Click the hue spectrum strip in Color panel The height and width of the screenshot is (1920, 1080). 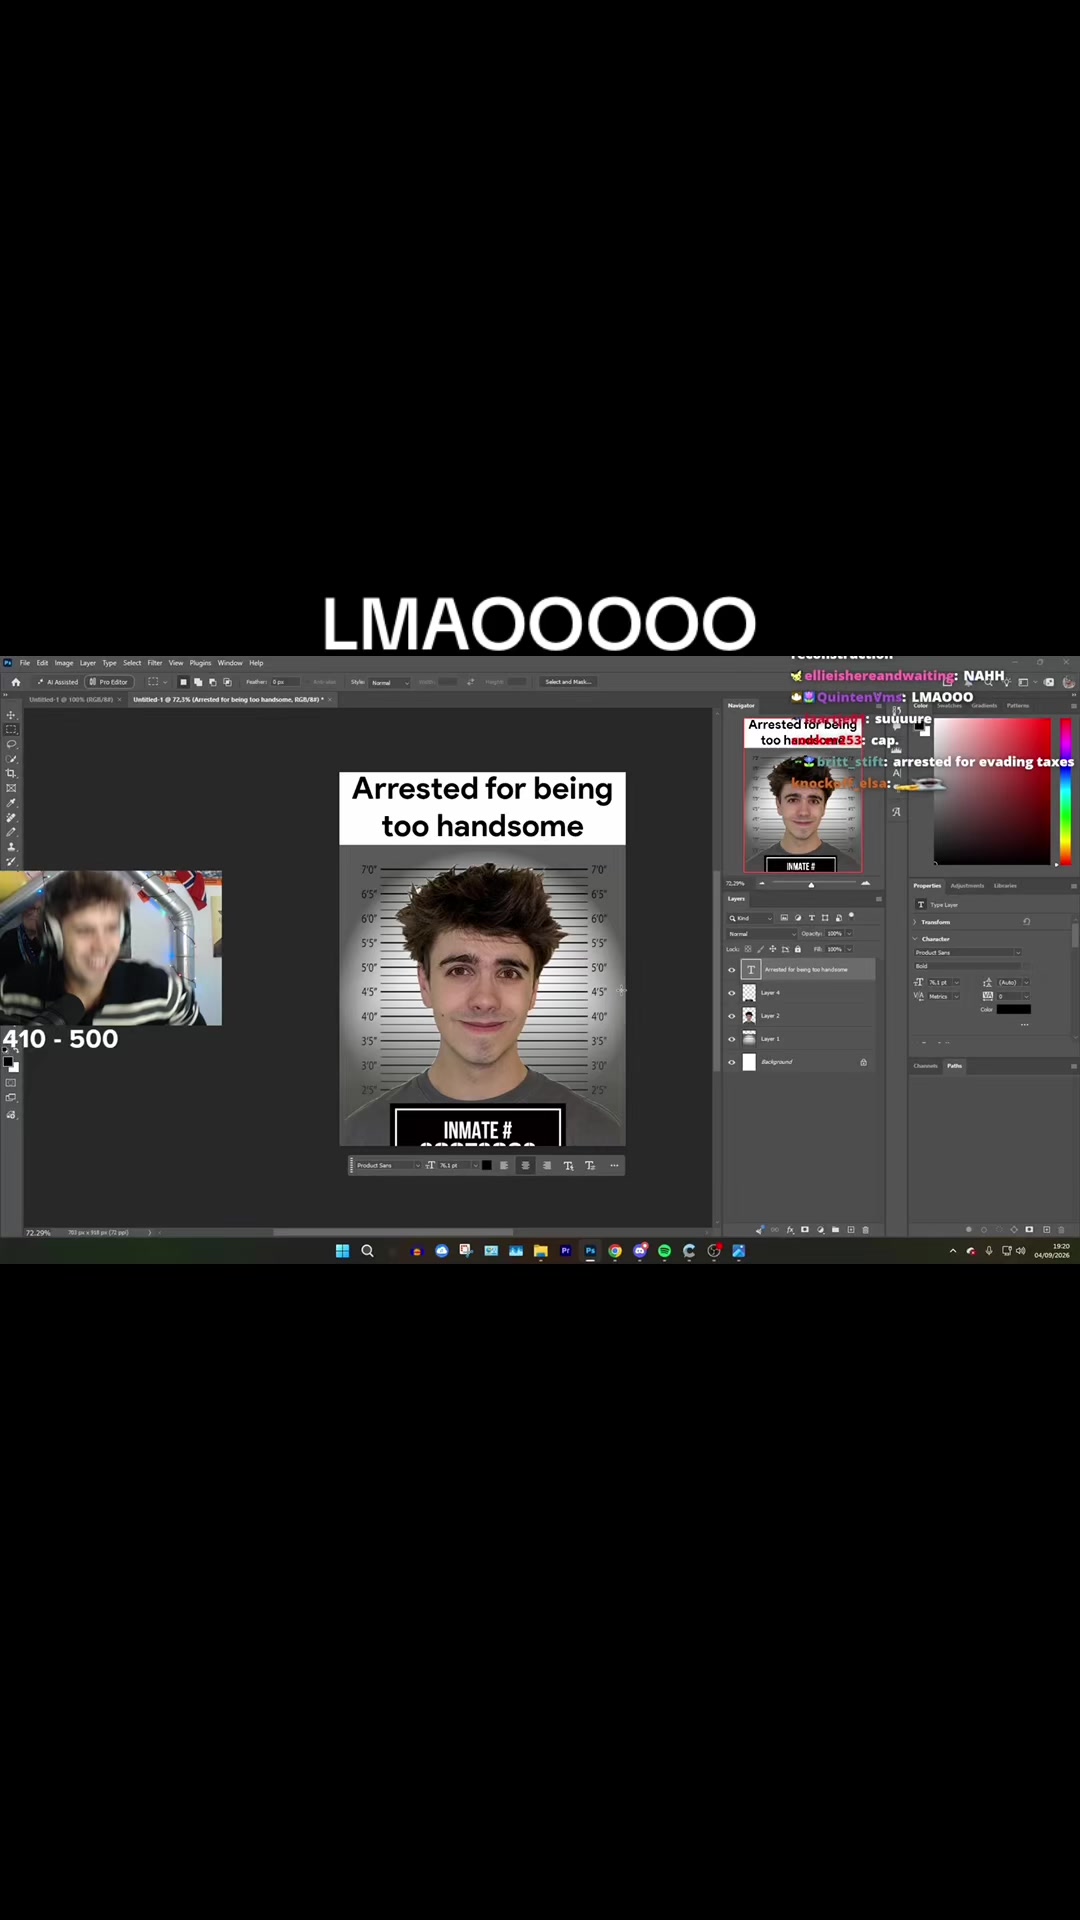(x=1066, y=792)
